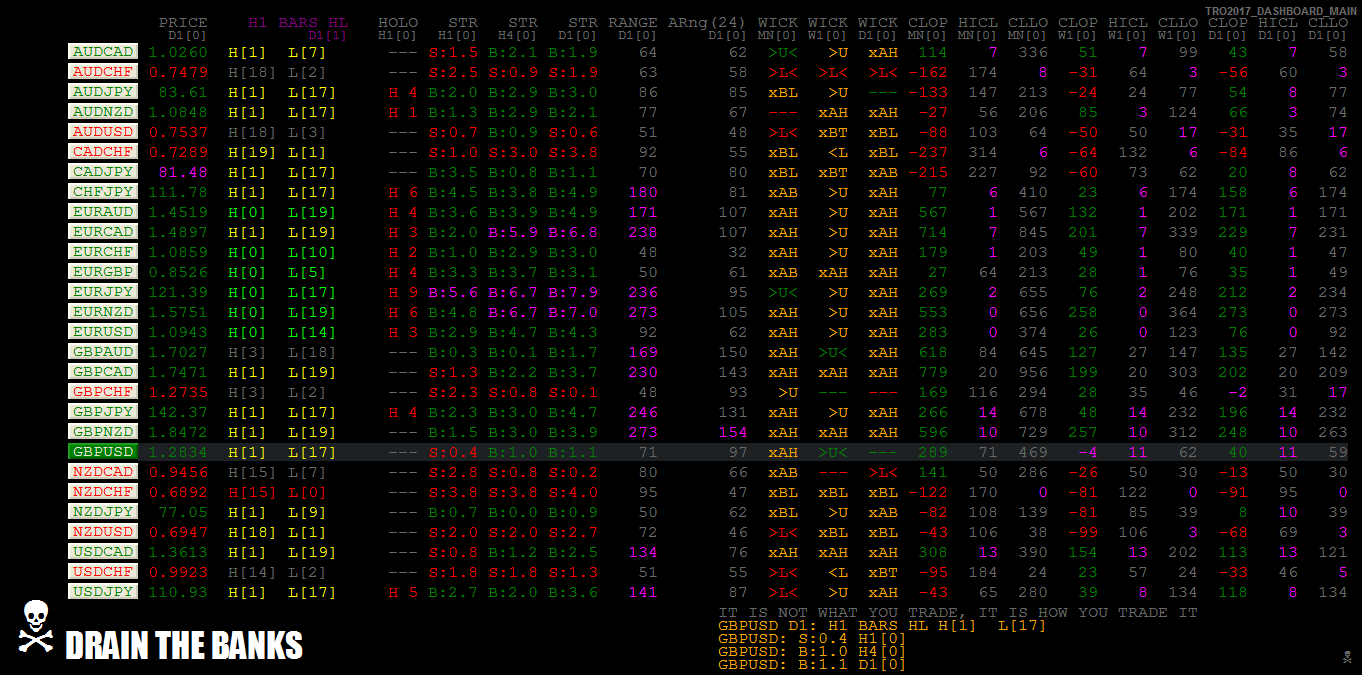This screenshot has width=1362, height=675.
Task: Click the 'GBPUSD: B:1.0 H4[0]' line
Action: [x=813, y=651]
